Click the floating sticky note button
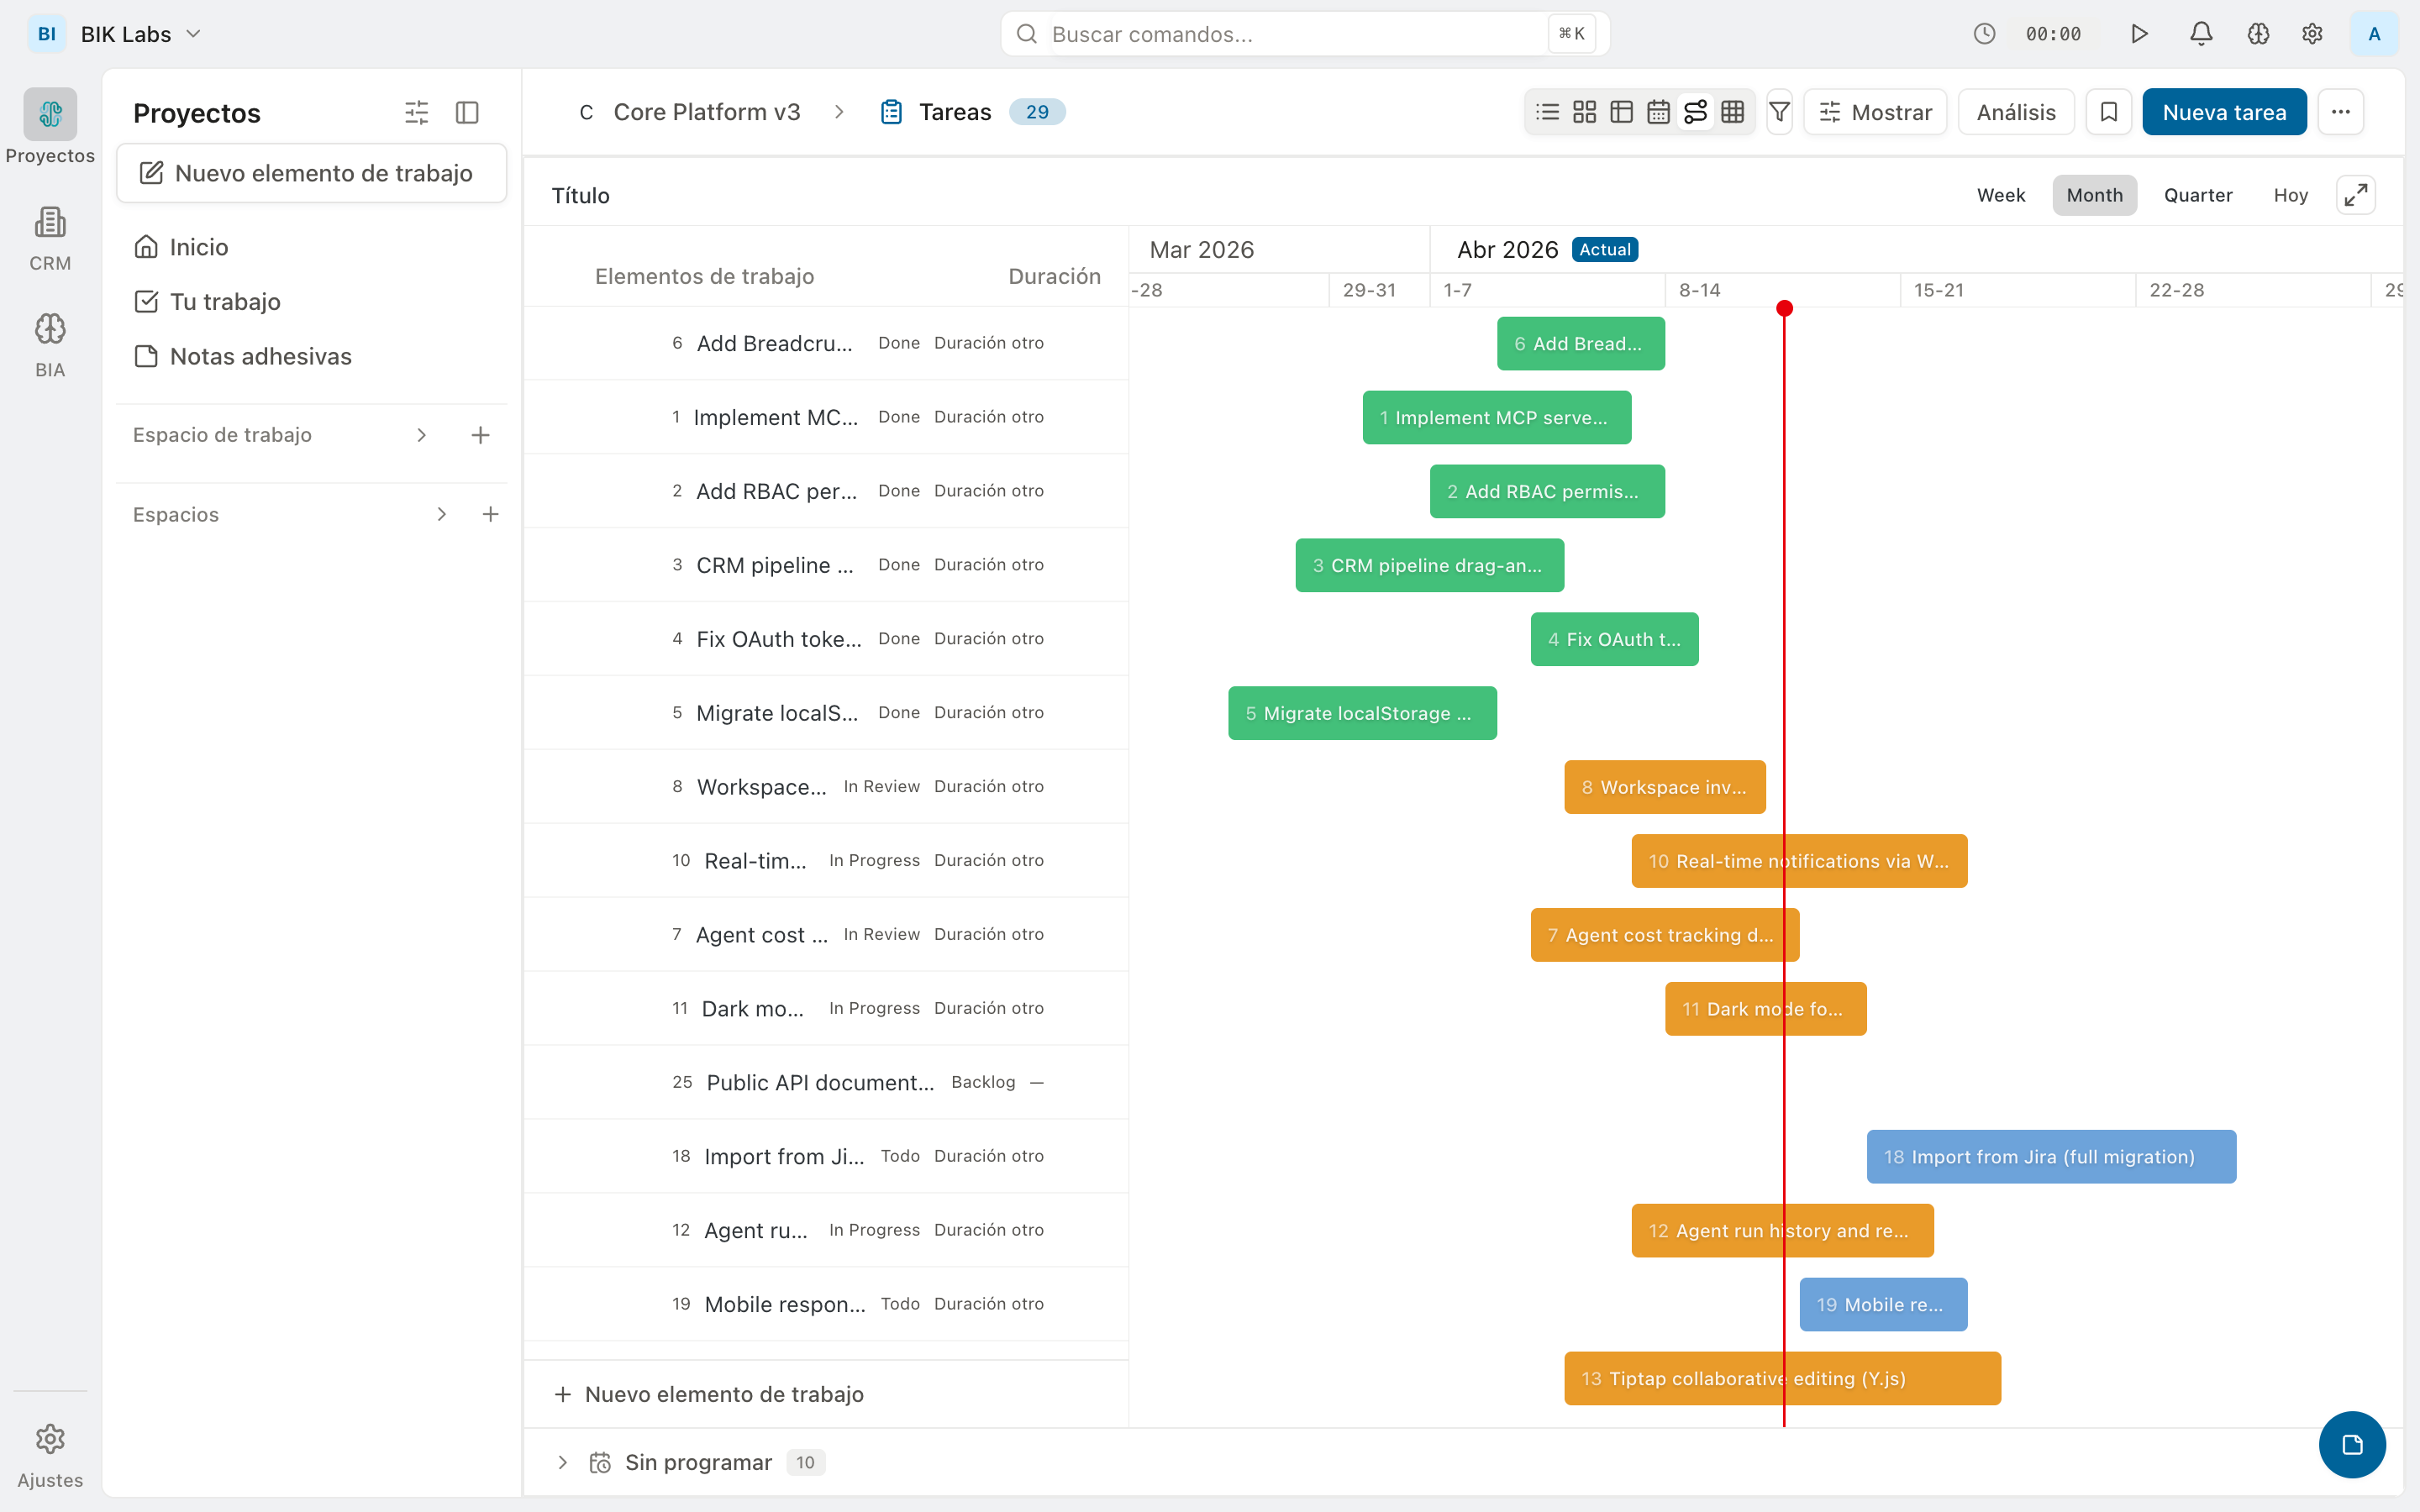Viewport: 2420px width, 1512px height. 2352,1444
